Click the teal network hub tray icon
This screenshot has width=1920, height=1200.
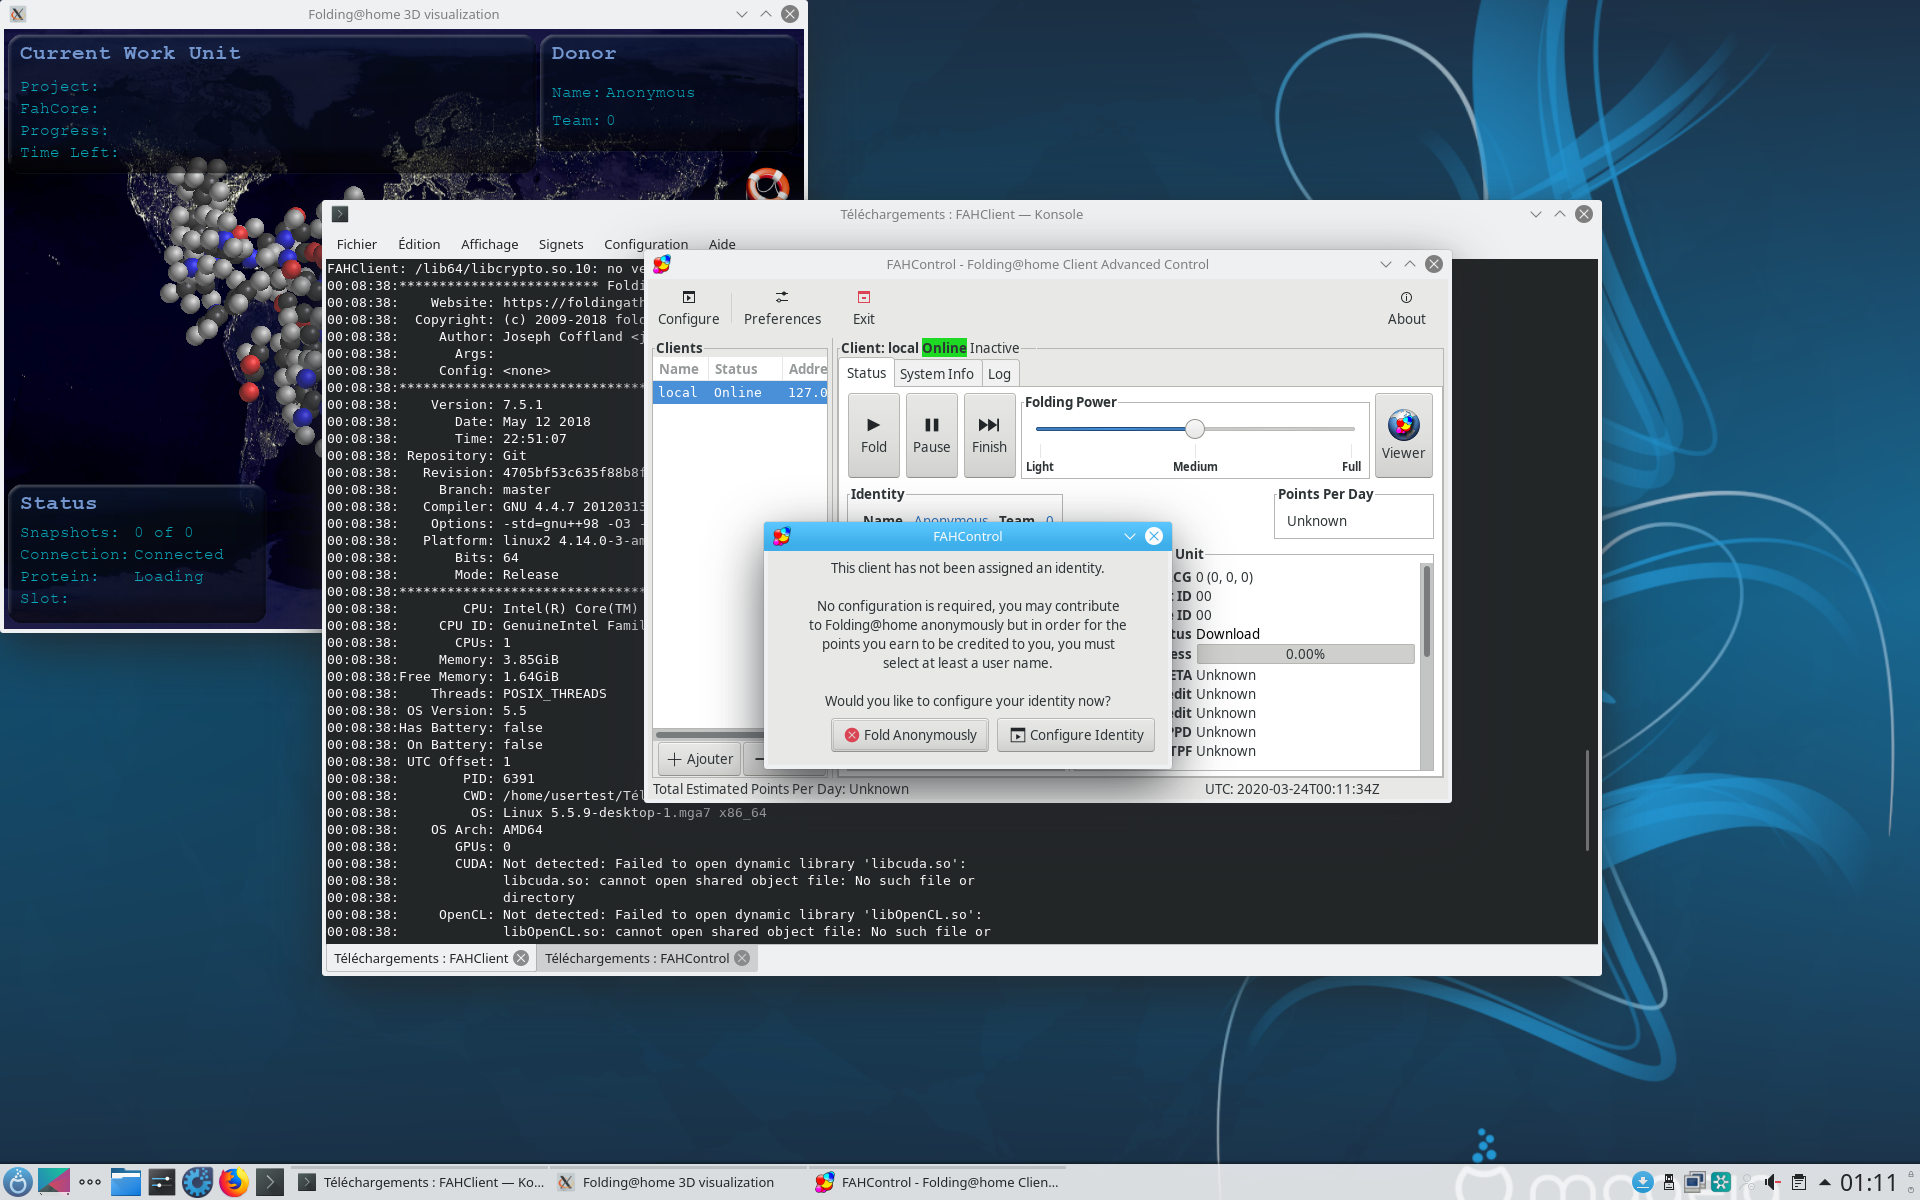1721,1182
